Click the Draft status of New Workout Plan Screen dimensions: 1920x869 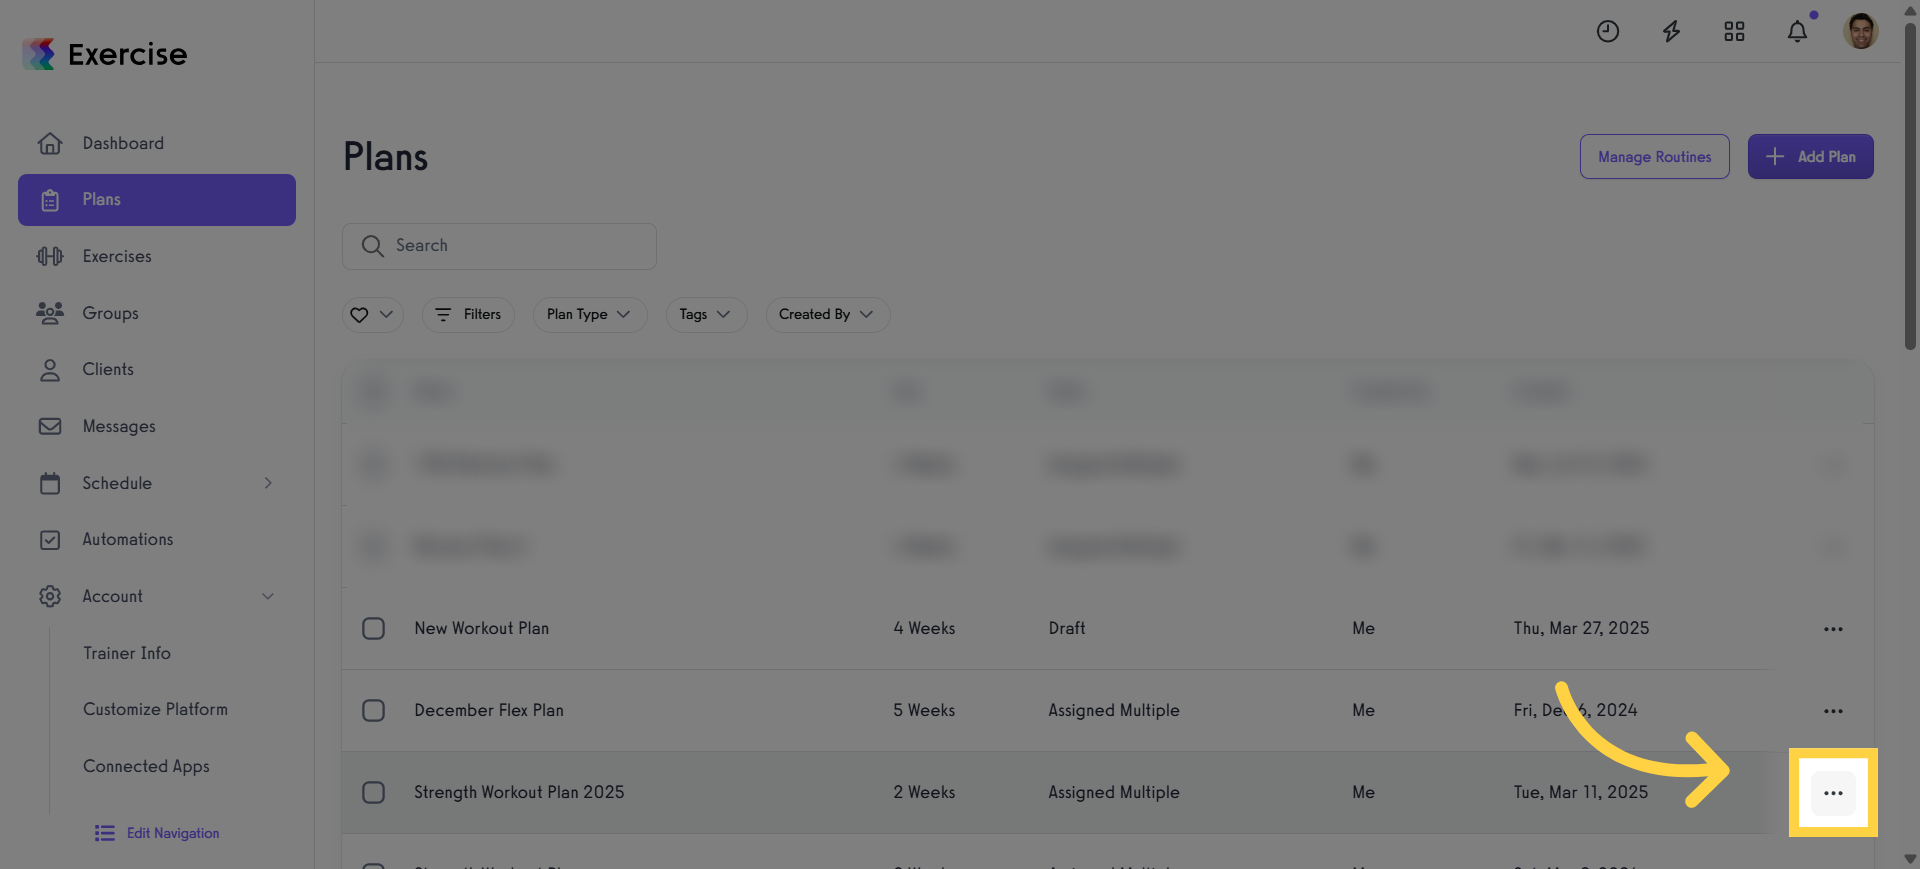tap(1066, 628)
